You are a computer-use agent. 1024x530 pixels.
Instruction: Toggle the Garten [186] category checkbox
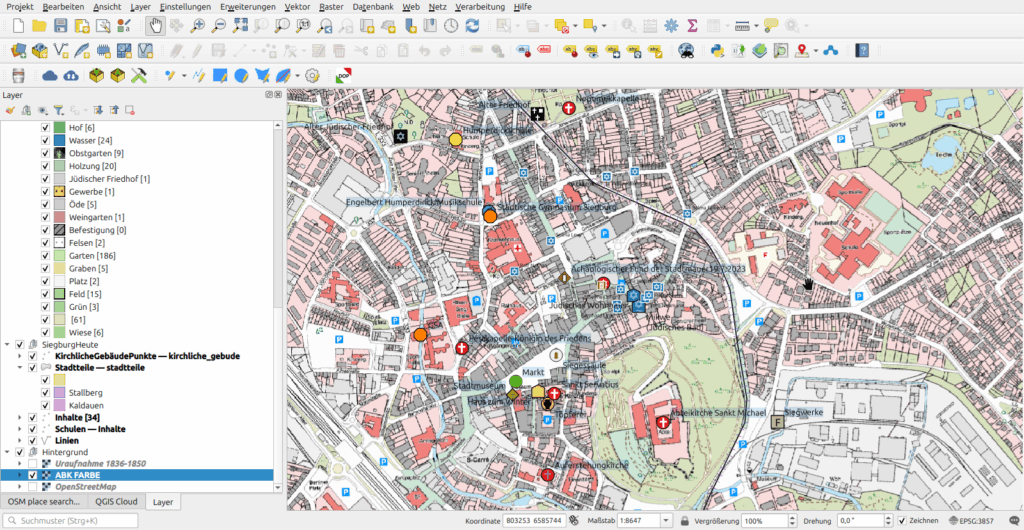coord(45,256)
